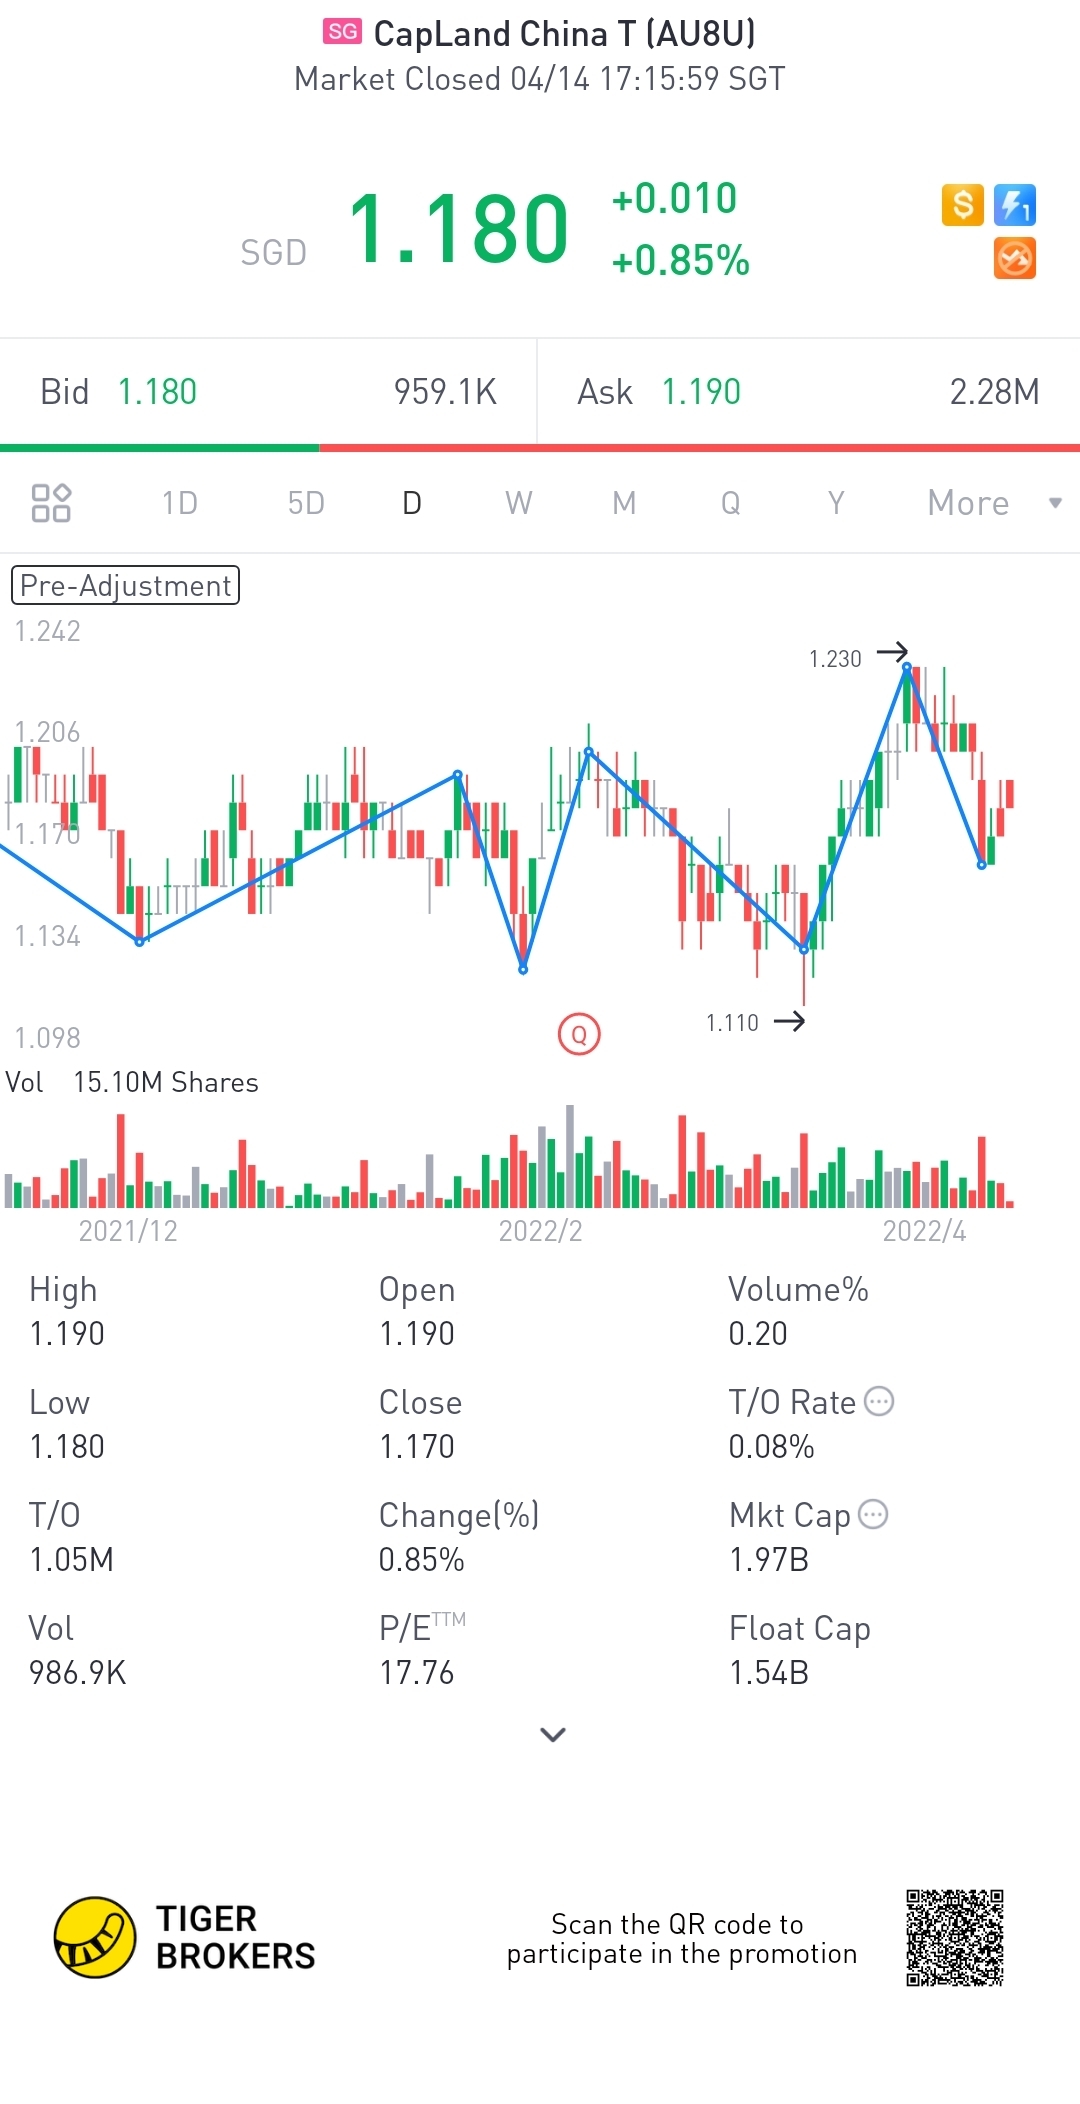
Task: Tap the bid-ask ratio bar
Action: coord(540,448)
